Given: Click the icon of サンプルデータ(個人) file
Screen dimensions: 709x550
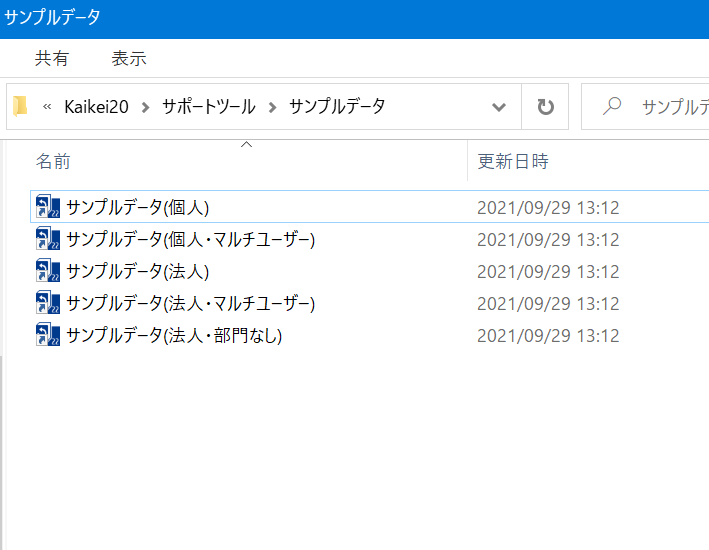Looking at the screenshot, I should 48,208.
